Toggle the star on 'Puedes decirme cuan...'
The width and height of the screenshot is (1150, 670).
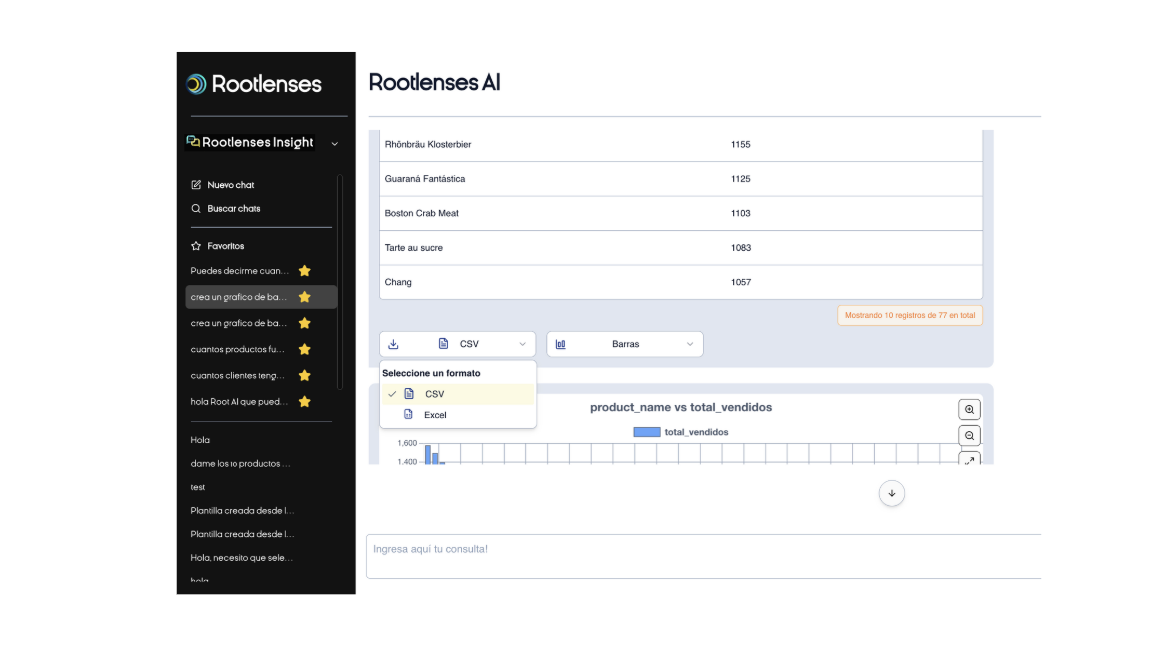click(x=305, y=270)
